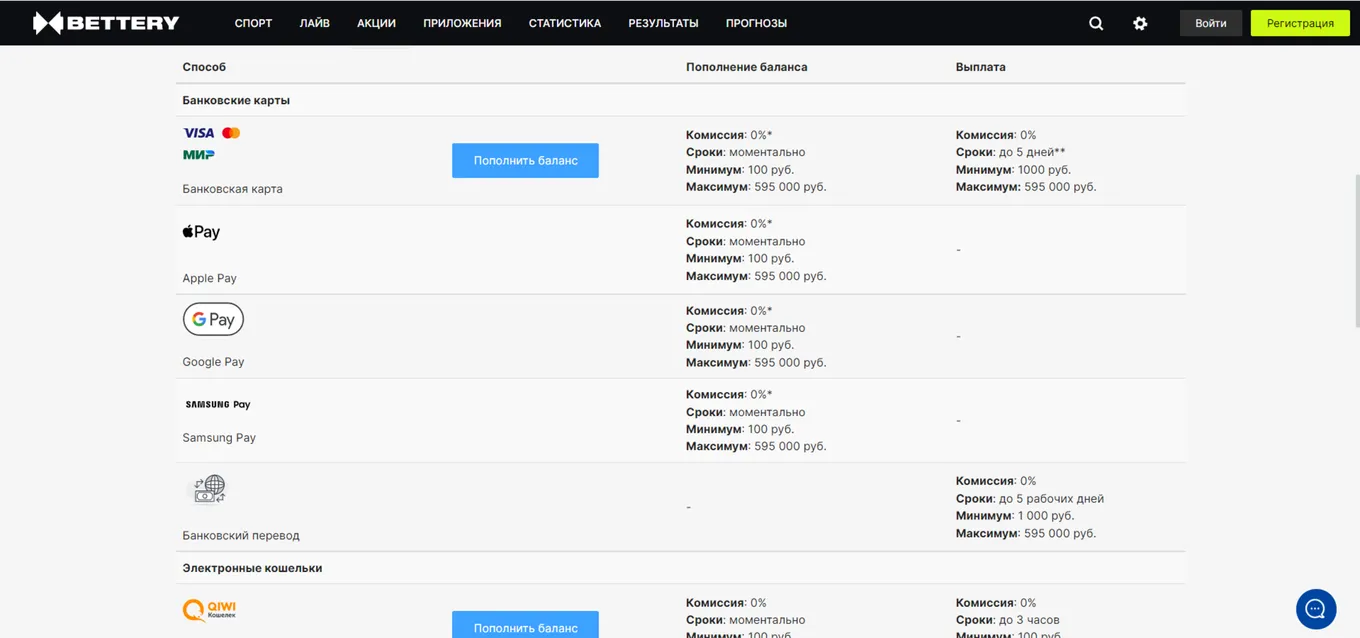The height and width of the screenshot is (638, 1360).
Task: Click Пополнить баланс for bank card
Action: [525, 160]
